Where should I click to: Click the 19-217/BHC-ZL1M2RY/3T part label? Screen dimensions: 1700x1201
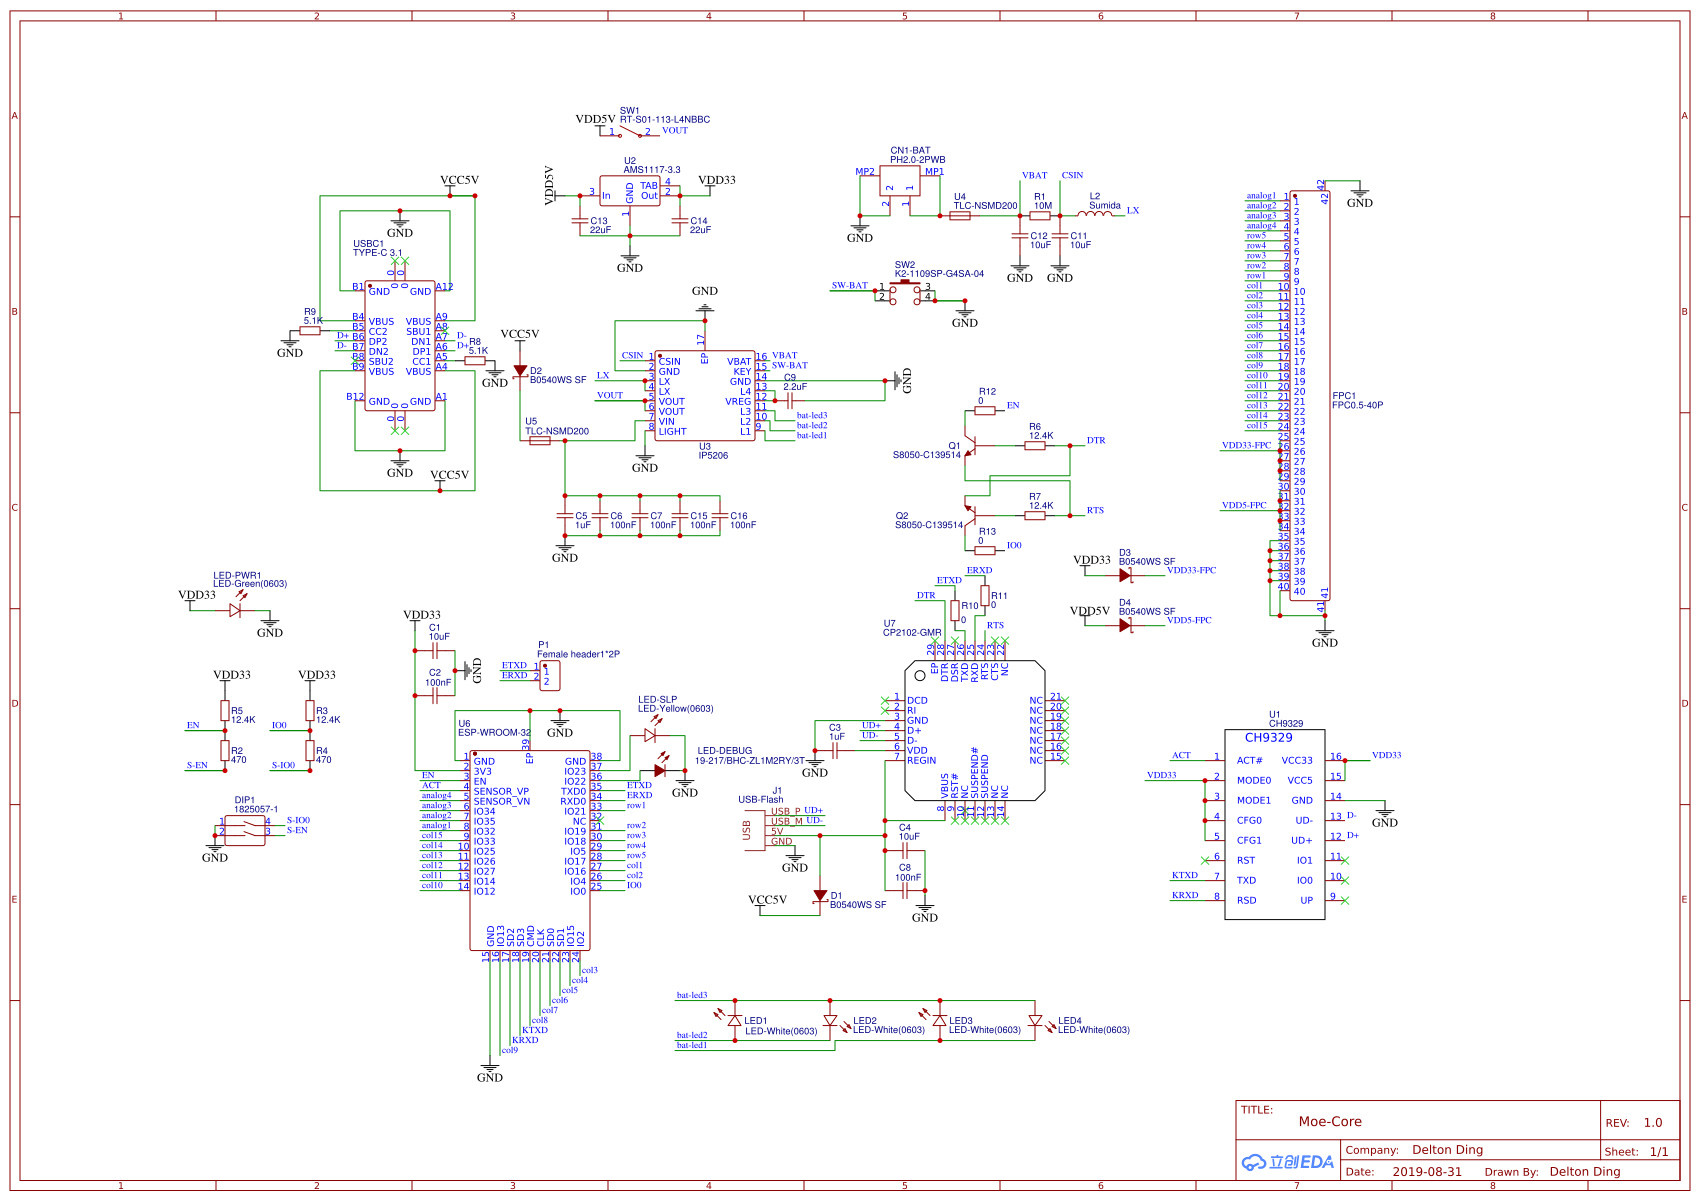(750, 761)
